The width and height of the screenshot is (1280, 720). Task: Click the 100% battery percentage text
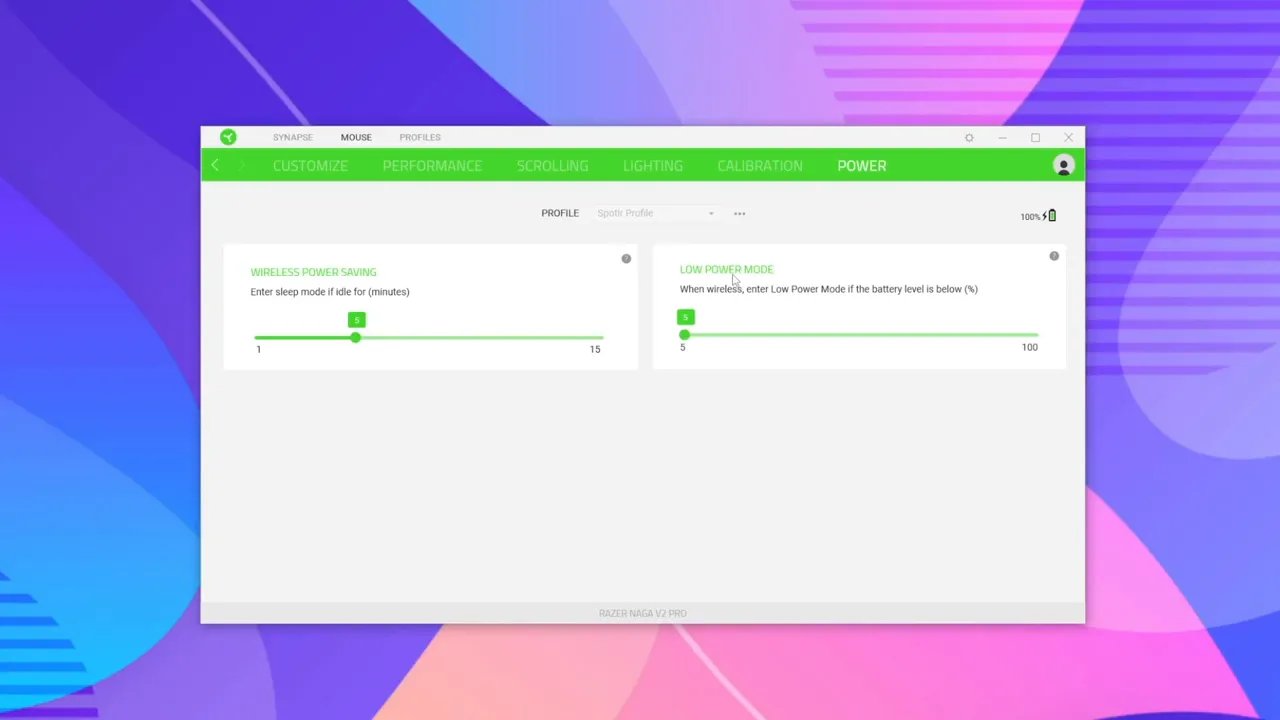pyautogui.click(x=1030, y=217)
